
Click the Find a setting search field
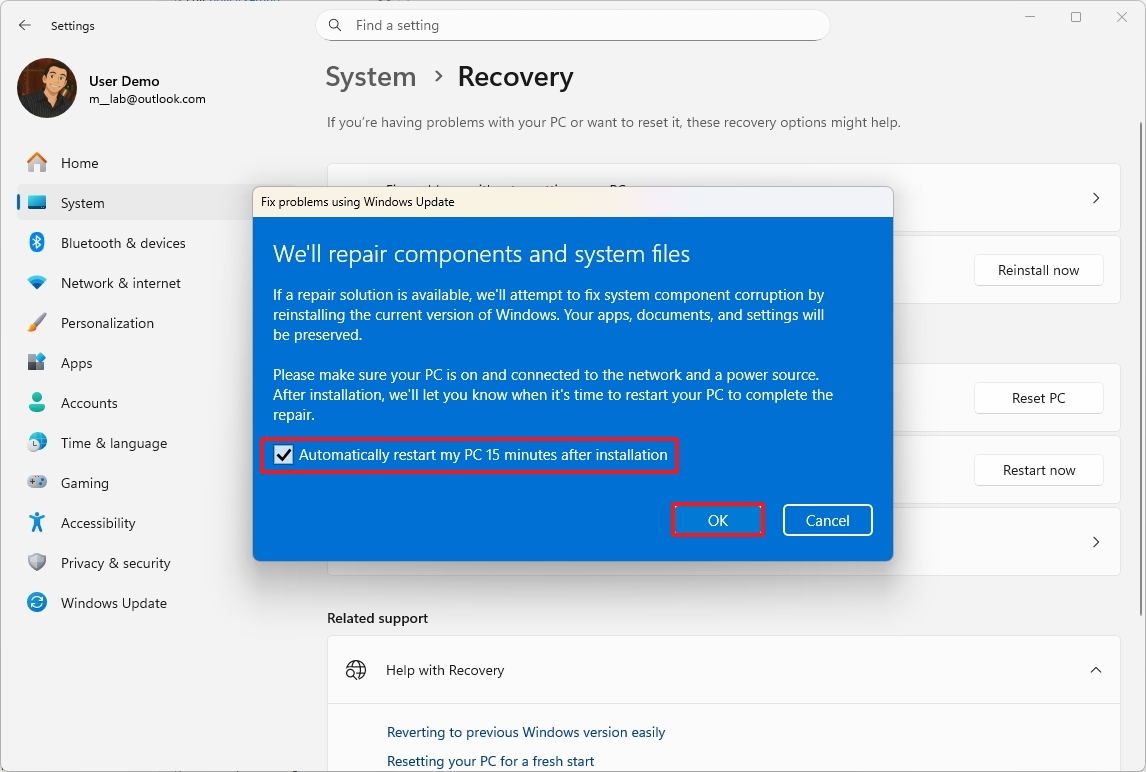coord(572,25)
